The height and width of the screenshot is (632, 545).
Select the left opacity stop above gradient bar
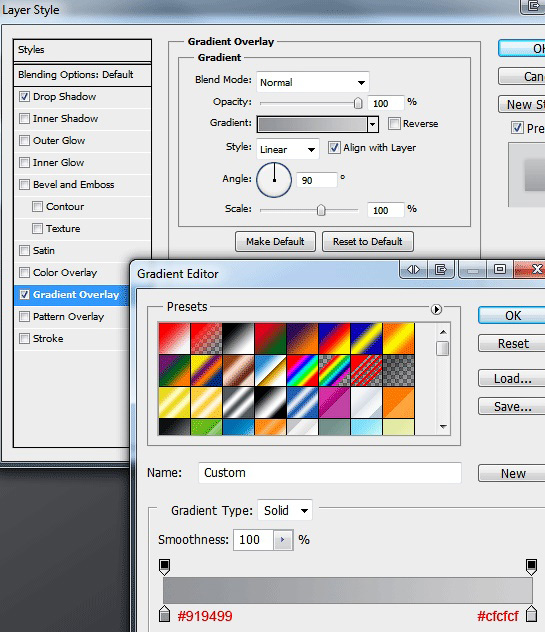click(164, 567)
